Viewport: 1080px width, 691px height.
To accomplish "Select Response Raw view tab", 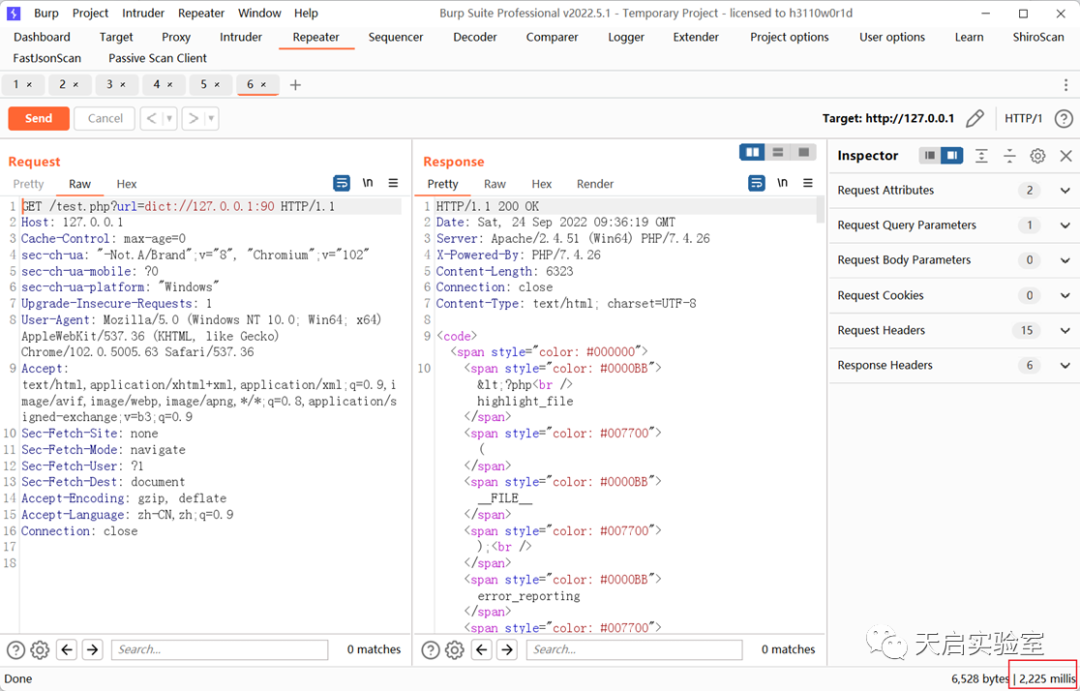I will tap(495, 184).
